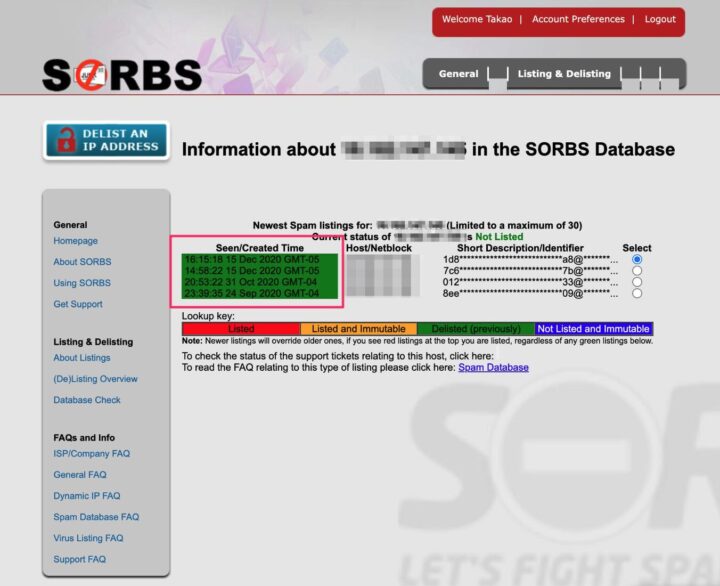Click the Select column header

point(637,248)
